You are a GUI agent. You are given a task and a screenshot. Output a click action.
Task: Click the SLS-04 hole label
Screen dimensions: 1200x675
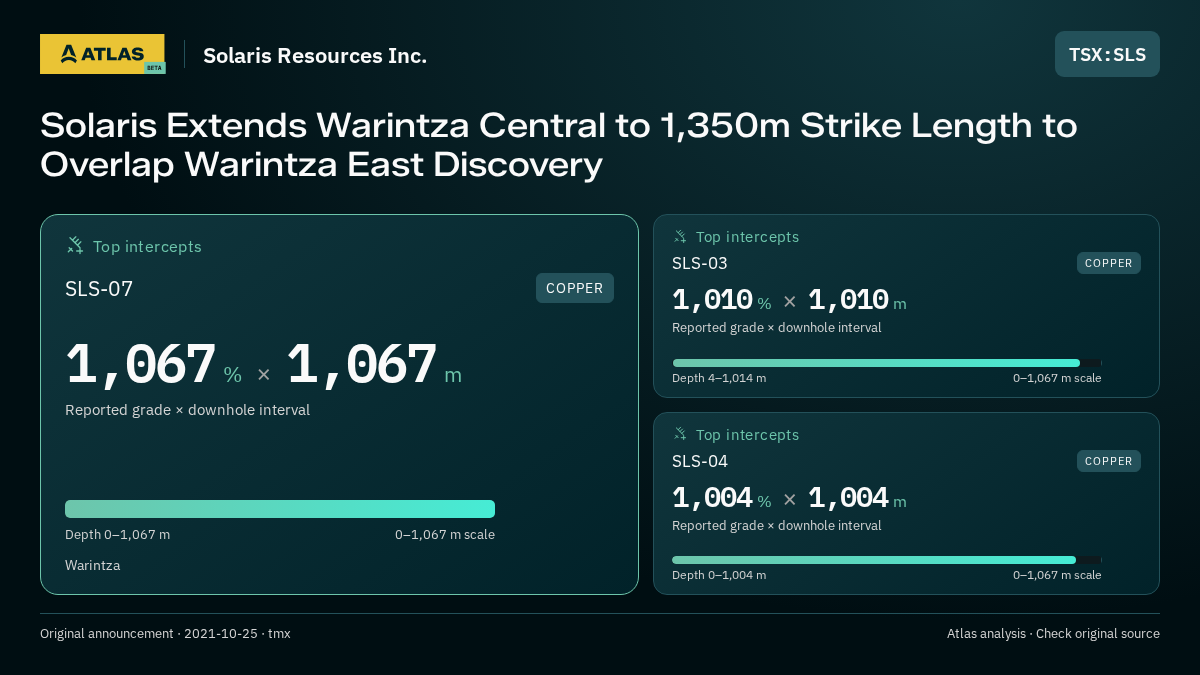click(x=700, y=461)
